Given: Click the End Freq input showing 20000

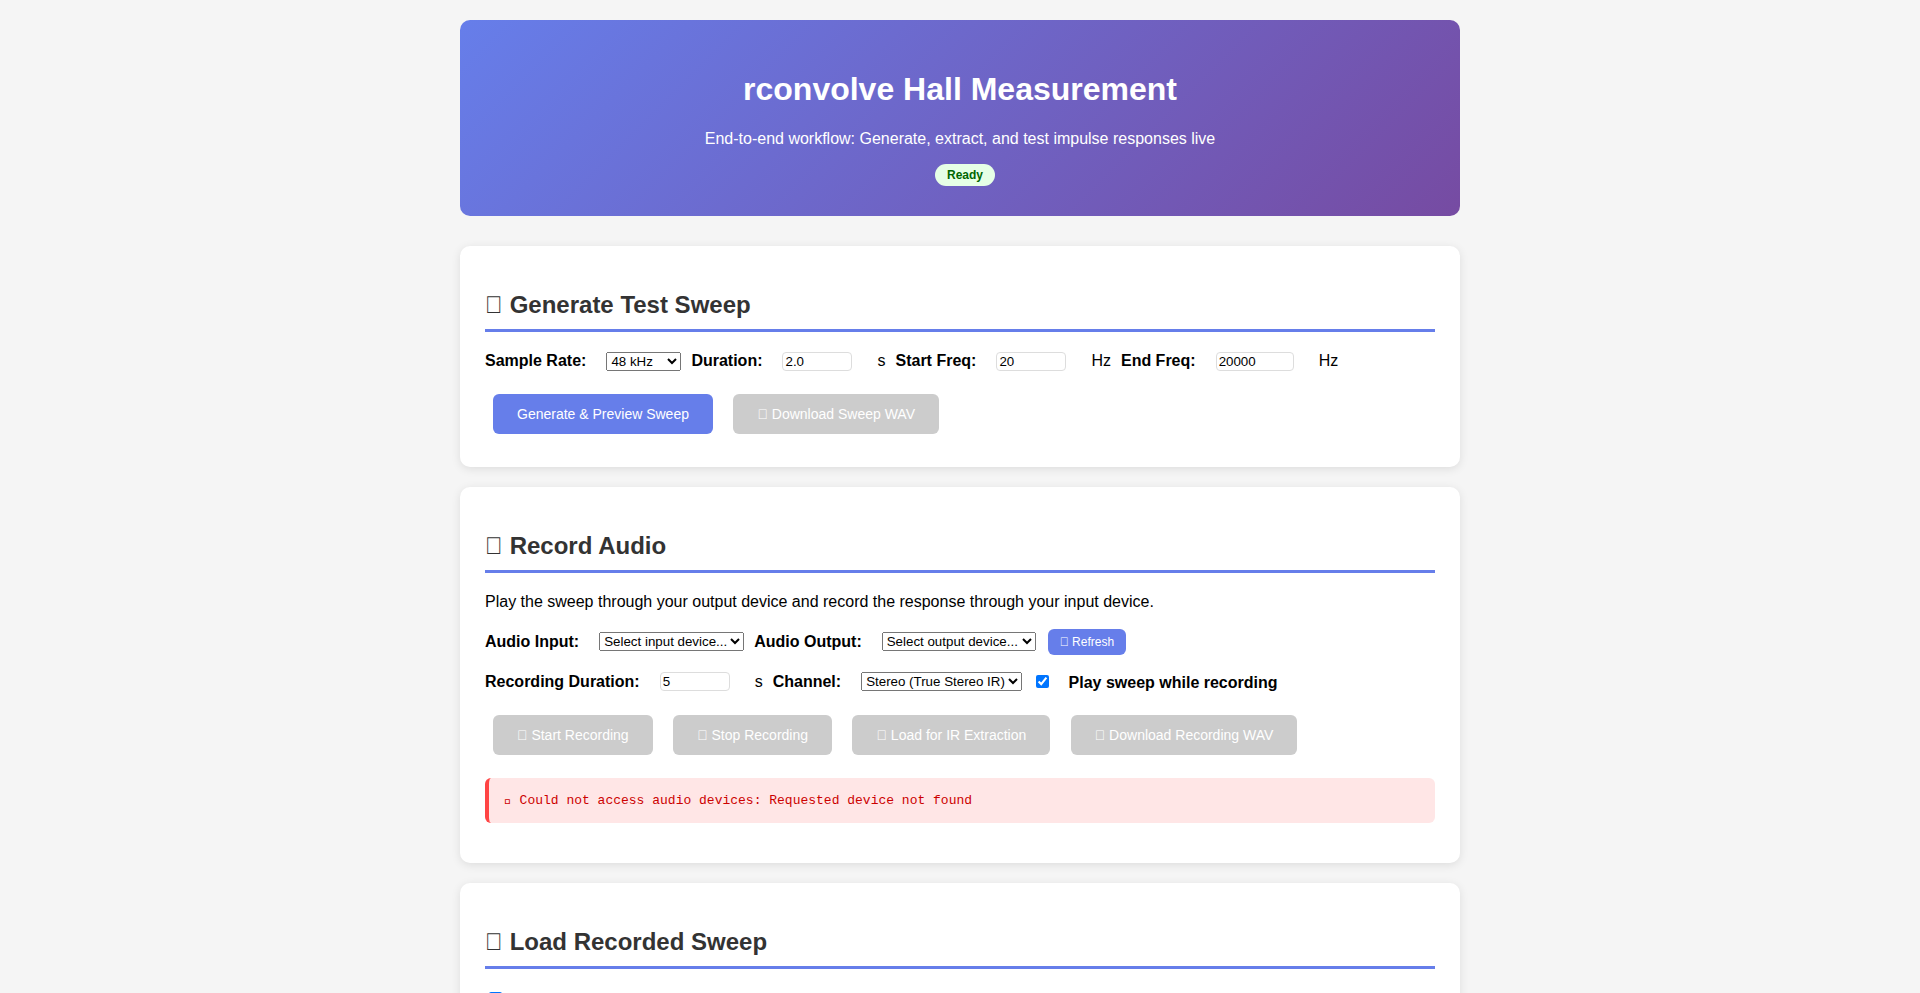Looking at the screenshot, I should coord(1253,361).
